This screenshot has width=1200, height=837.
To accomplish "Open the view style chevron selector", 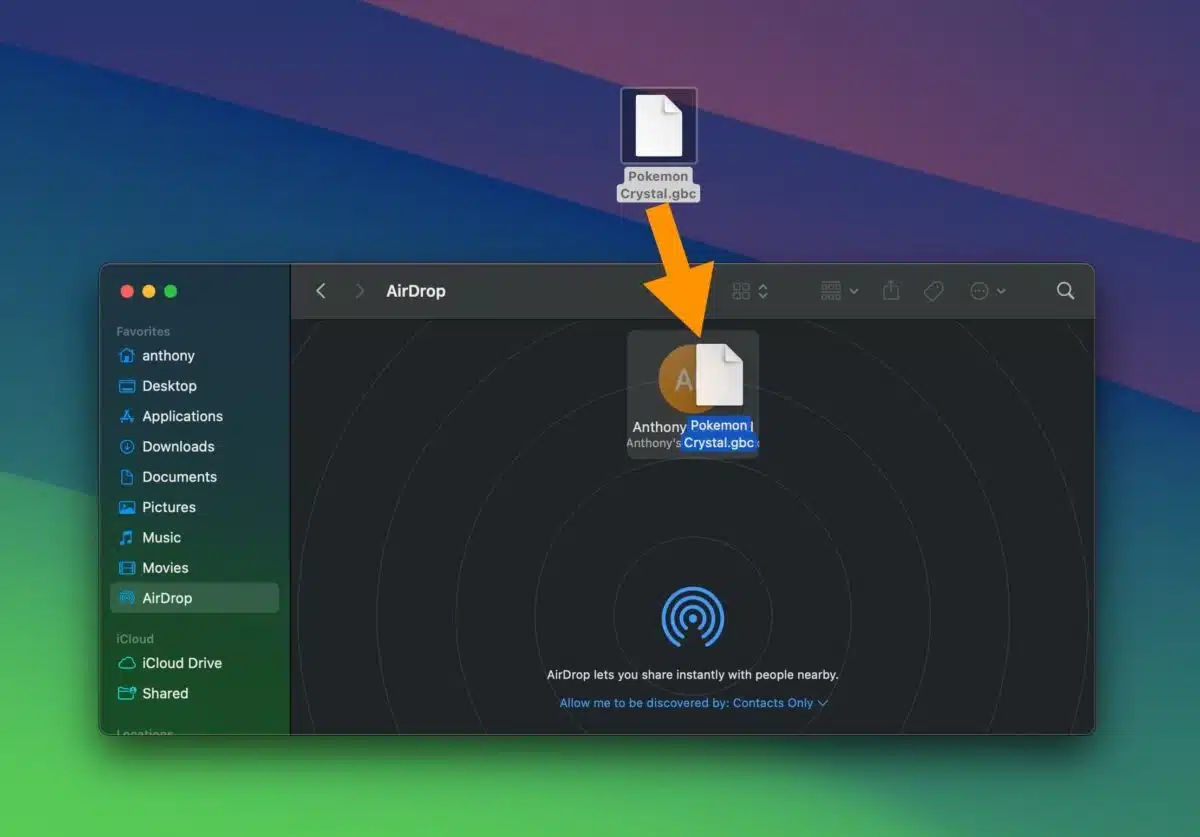I will (x=763, y=291).
